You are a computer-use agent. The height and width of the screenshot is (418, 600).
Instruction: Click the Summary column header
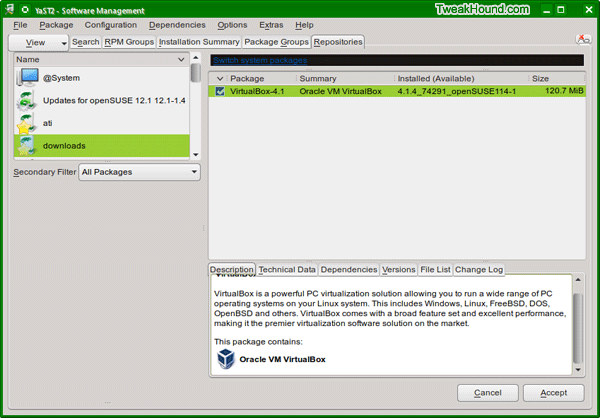346,78
